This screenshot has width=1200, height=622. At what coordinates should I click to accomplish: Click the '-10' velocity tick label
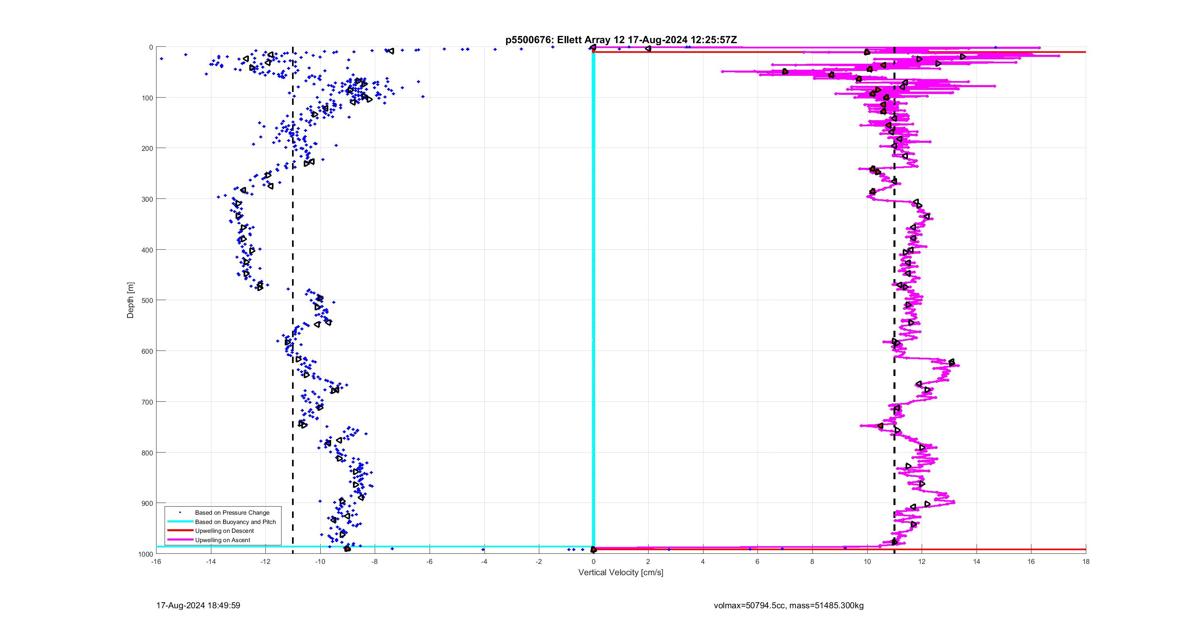tap(320, 561)
